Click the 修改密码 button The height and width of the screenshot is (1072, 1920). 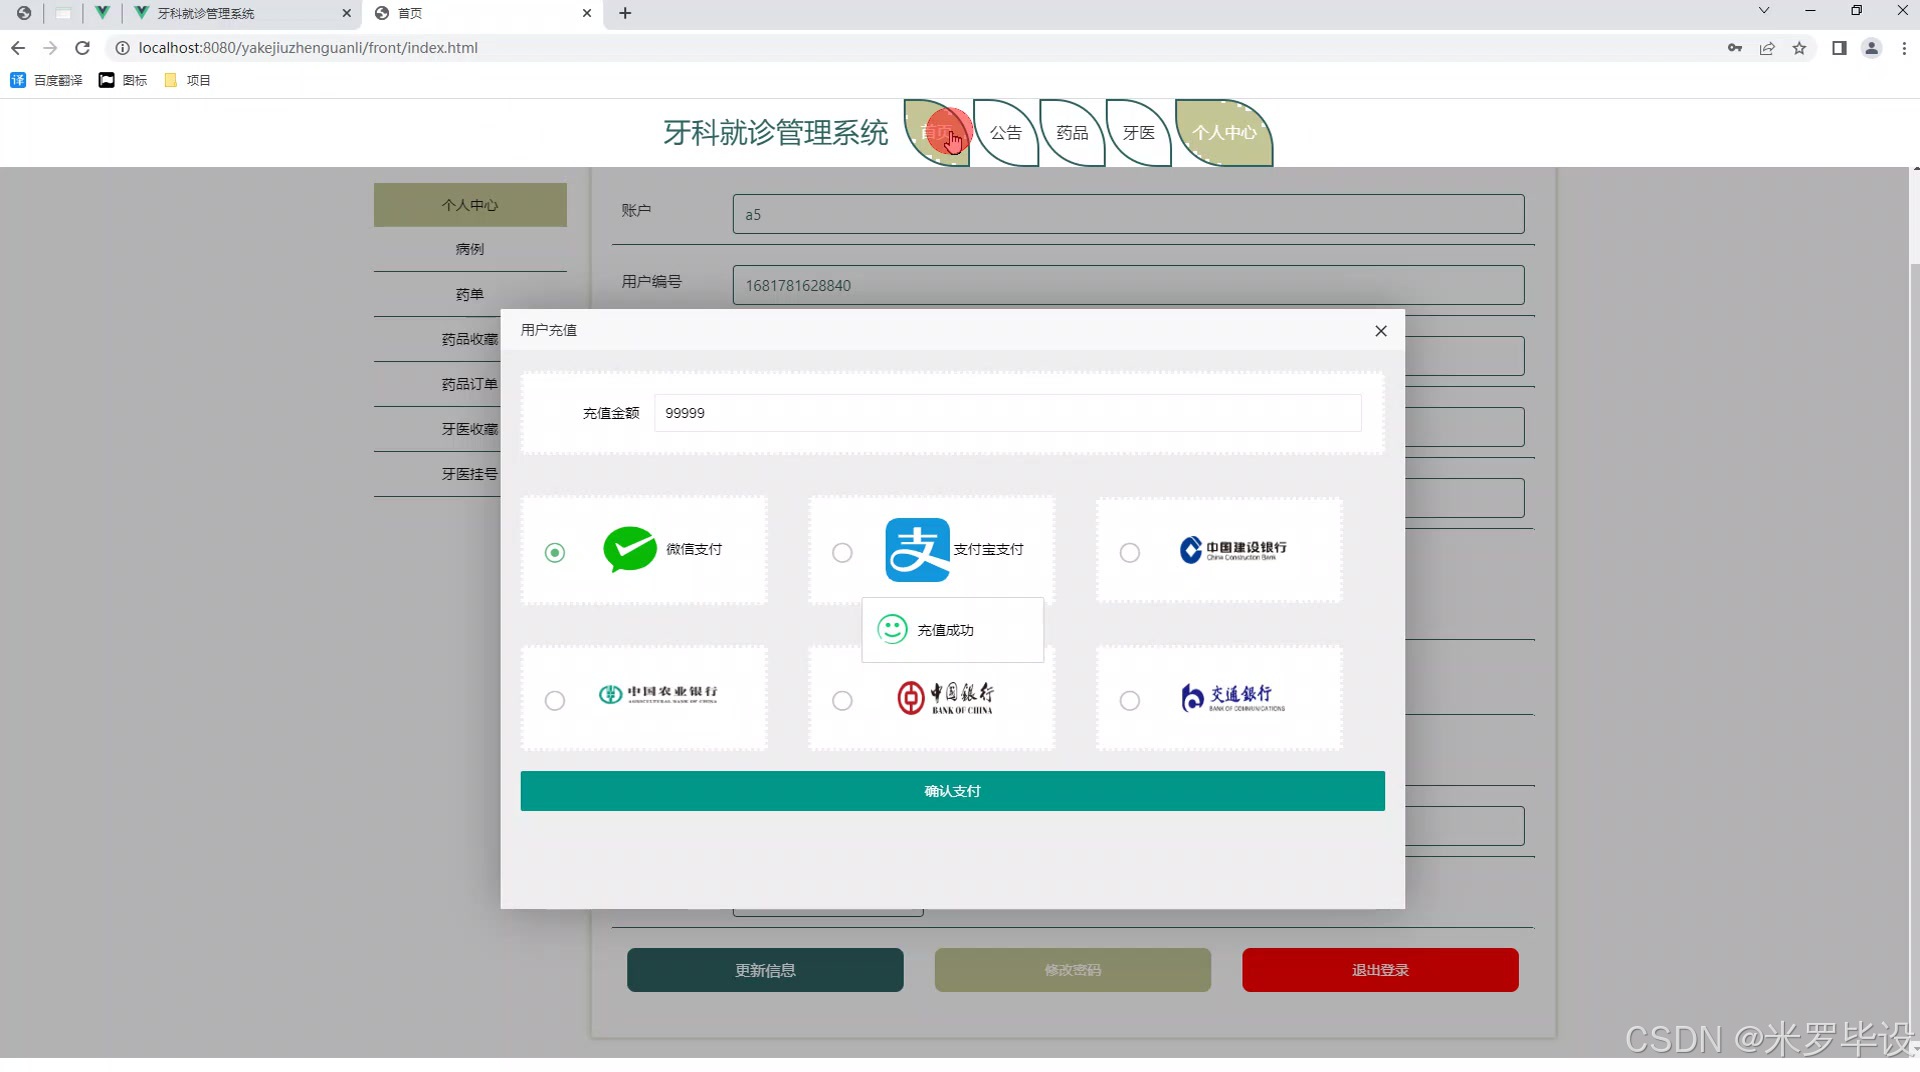tap(1073, 970)
